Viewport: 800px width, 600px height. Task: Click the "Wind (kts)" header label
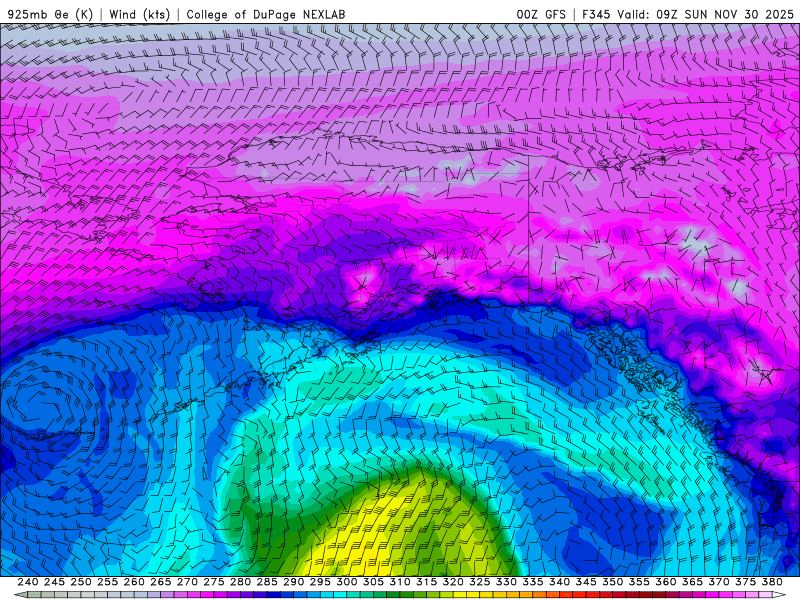pos(139,14)
